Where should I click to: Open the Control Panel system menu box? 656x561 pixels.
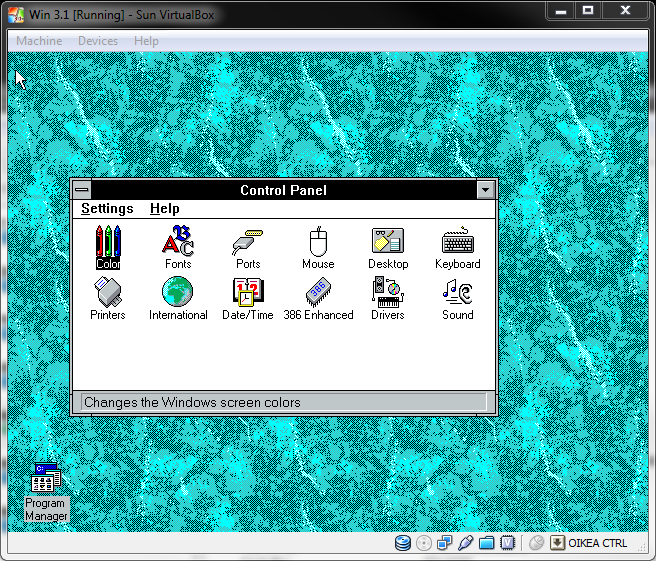click(x=82, y=190)
